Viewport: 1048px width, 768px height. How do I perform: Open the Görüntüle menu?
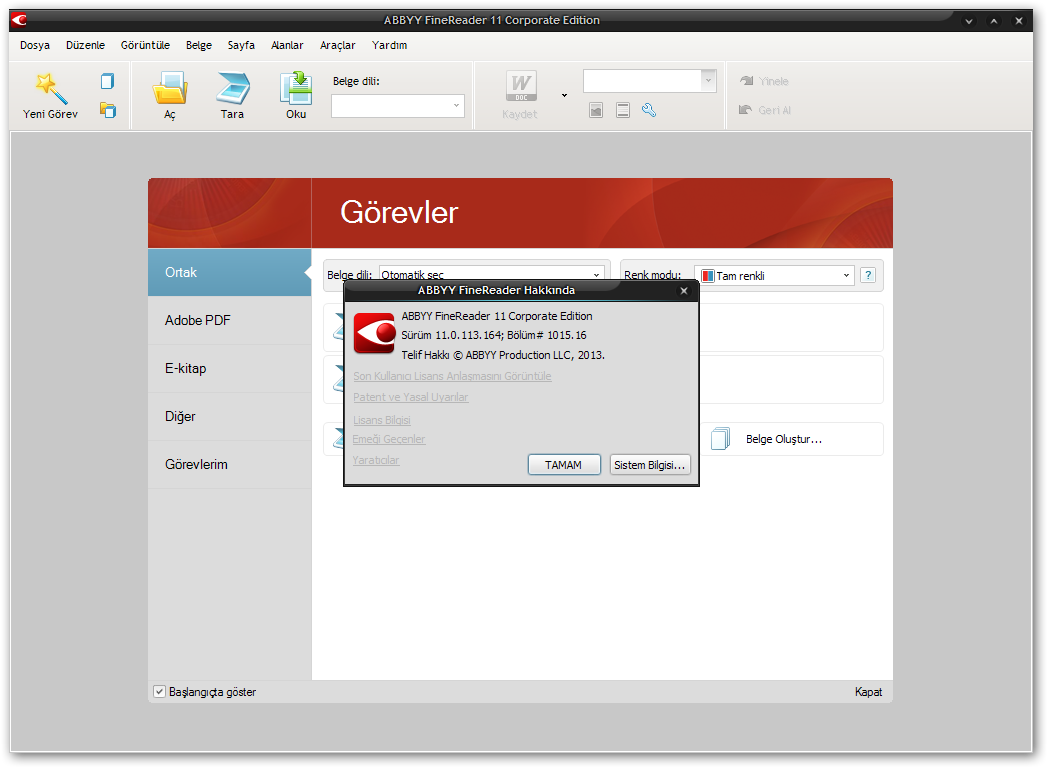click(145, 45)
